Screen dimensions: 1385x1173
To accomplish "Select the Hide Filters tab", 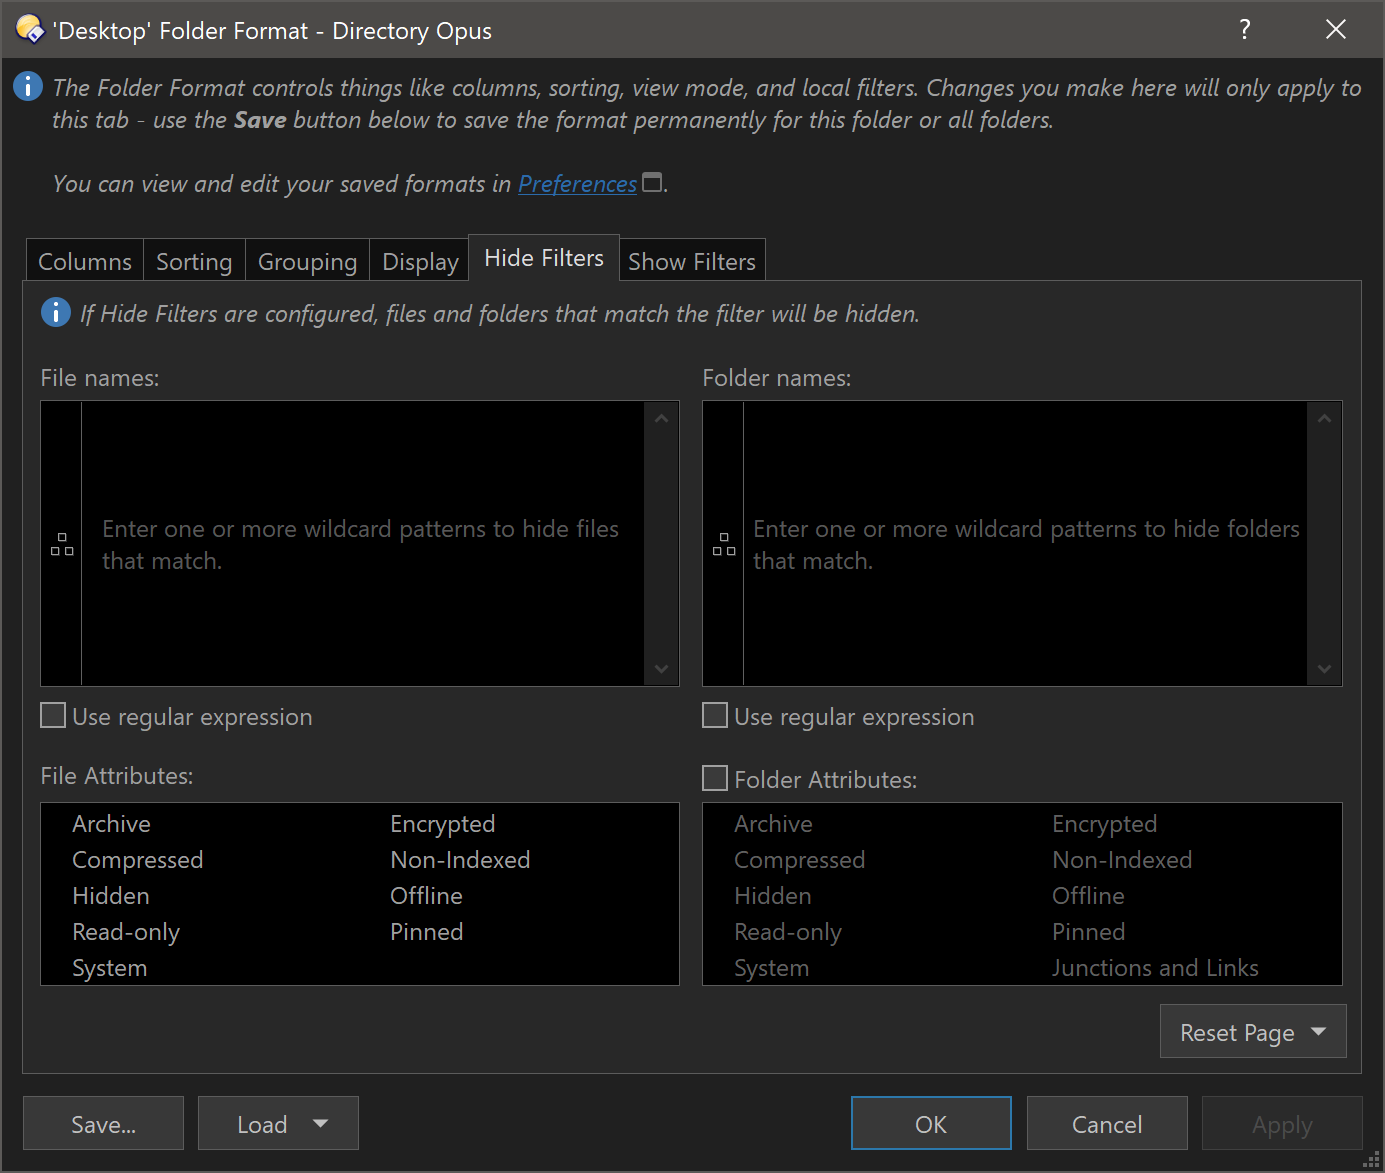I will tap(544, 258).
